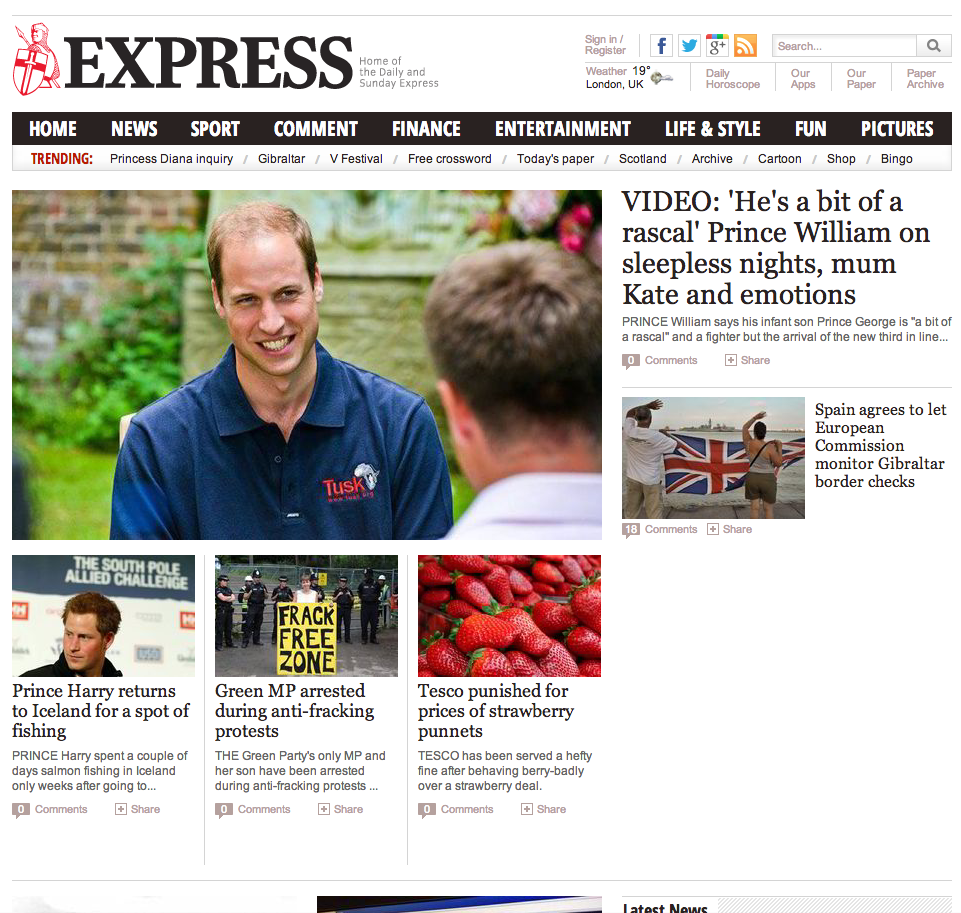
Task: Open the ENTERTAINMENT navigation menu
Action: pyautogui.click(x=563, y=129)
